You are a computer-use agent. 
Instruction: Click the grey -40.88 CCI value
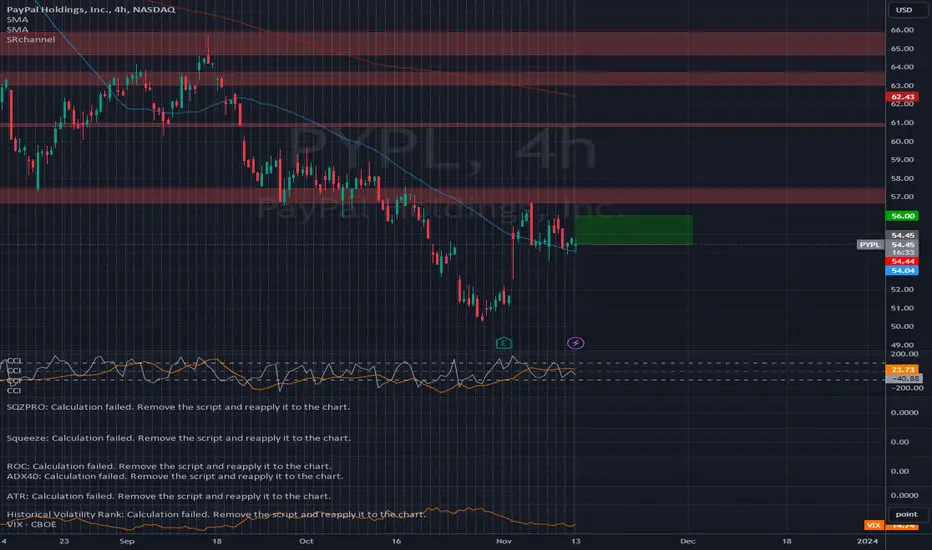click(904, 379)
